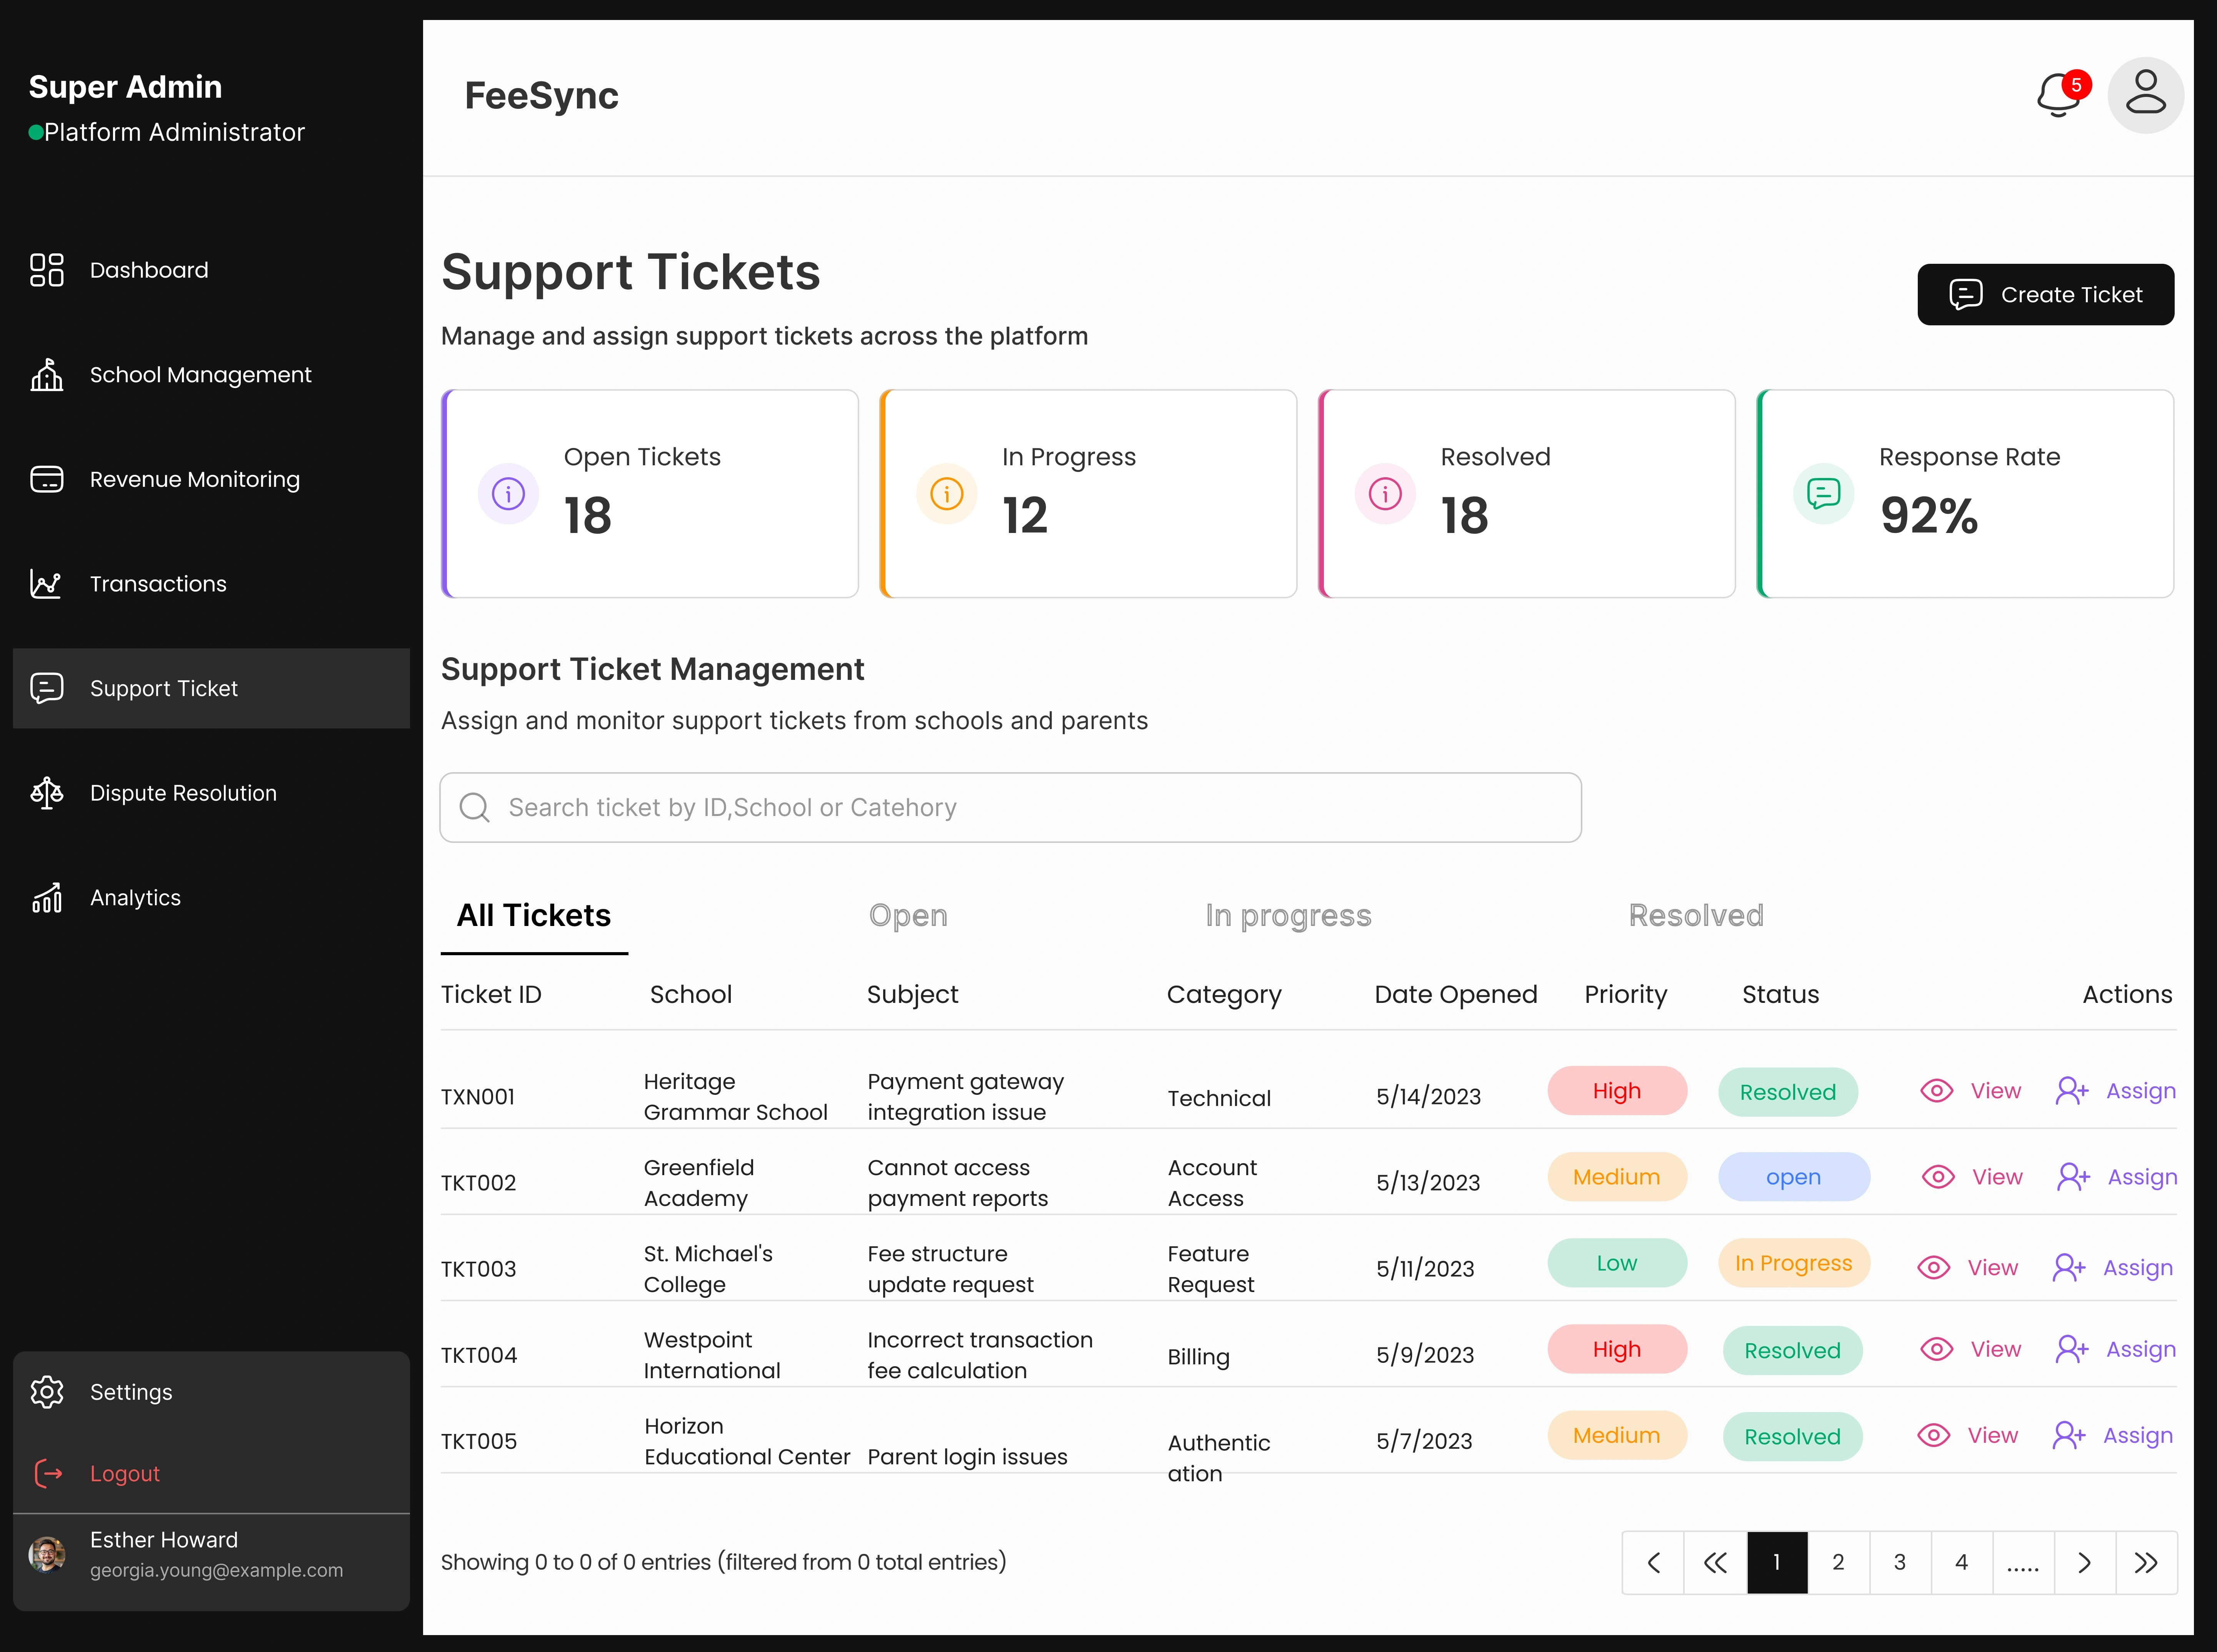
Task: Click the assign-user icon for TKT002
Action: pyautogui.click(x=2073, y=1177)
